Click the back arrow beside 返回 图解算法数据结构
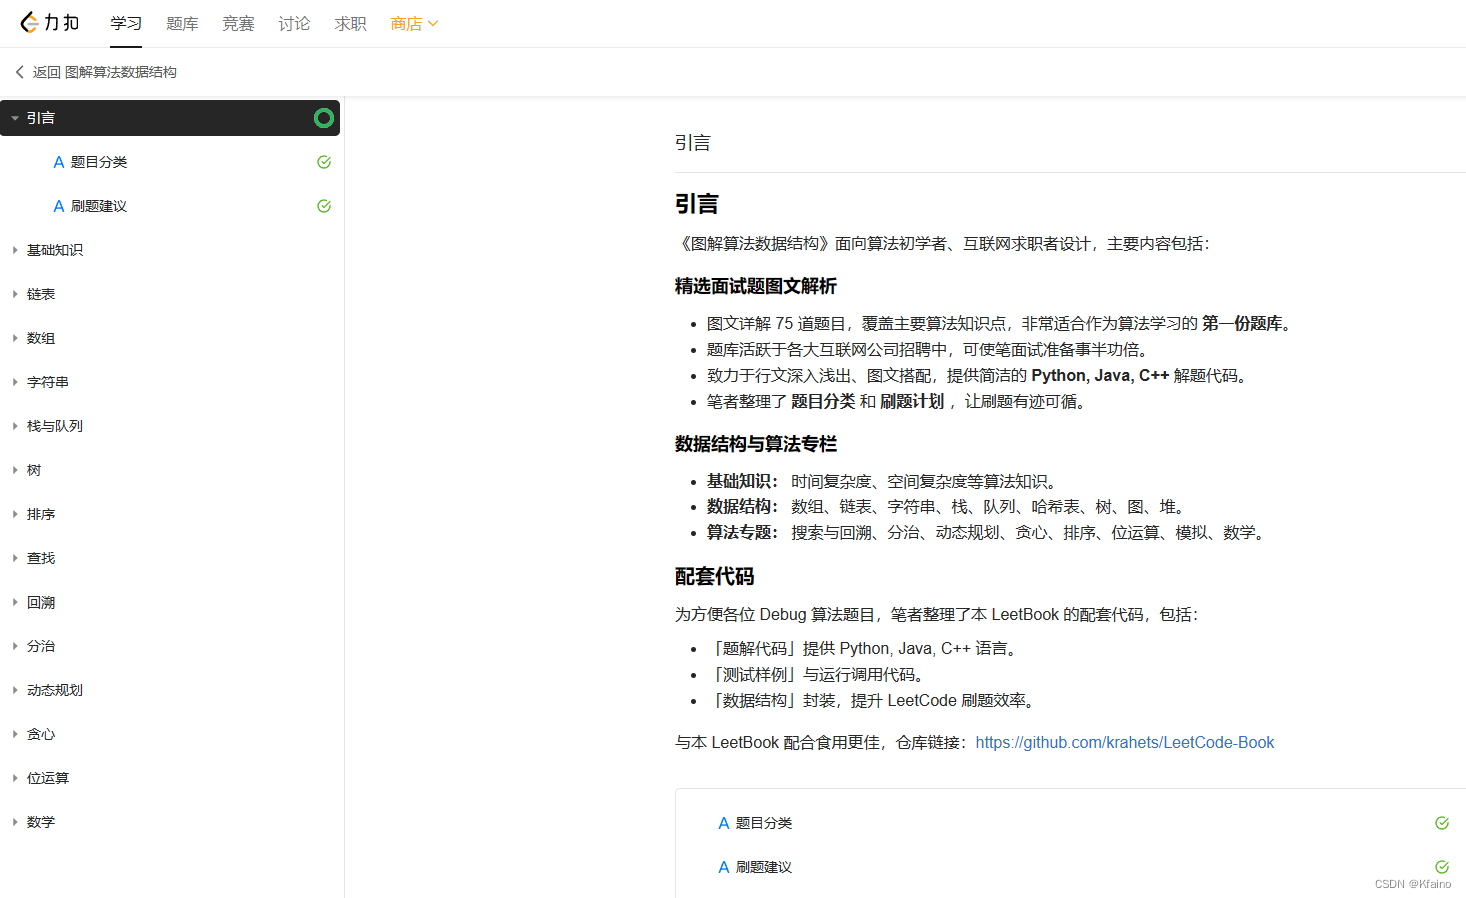The height and width of the screenshot is (898, 1466). tap(19, 72)
